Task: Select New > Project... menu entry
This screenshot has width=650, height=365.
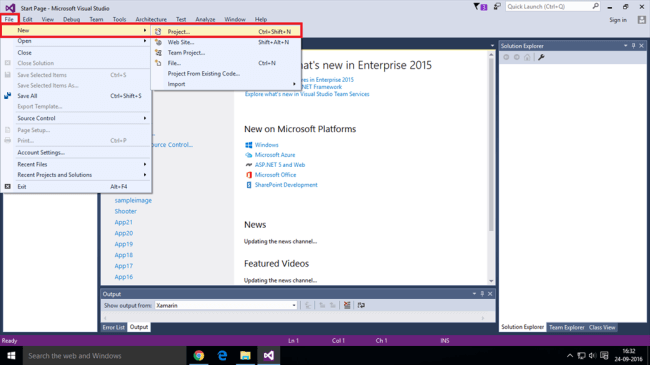Action: [x=226, y=32]
